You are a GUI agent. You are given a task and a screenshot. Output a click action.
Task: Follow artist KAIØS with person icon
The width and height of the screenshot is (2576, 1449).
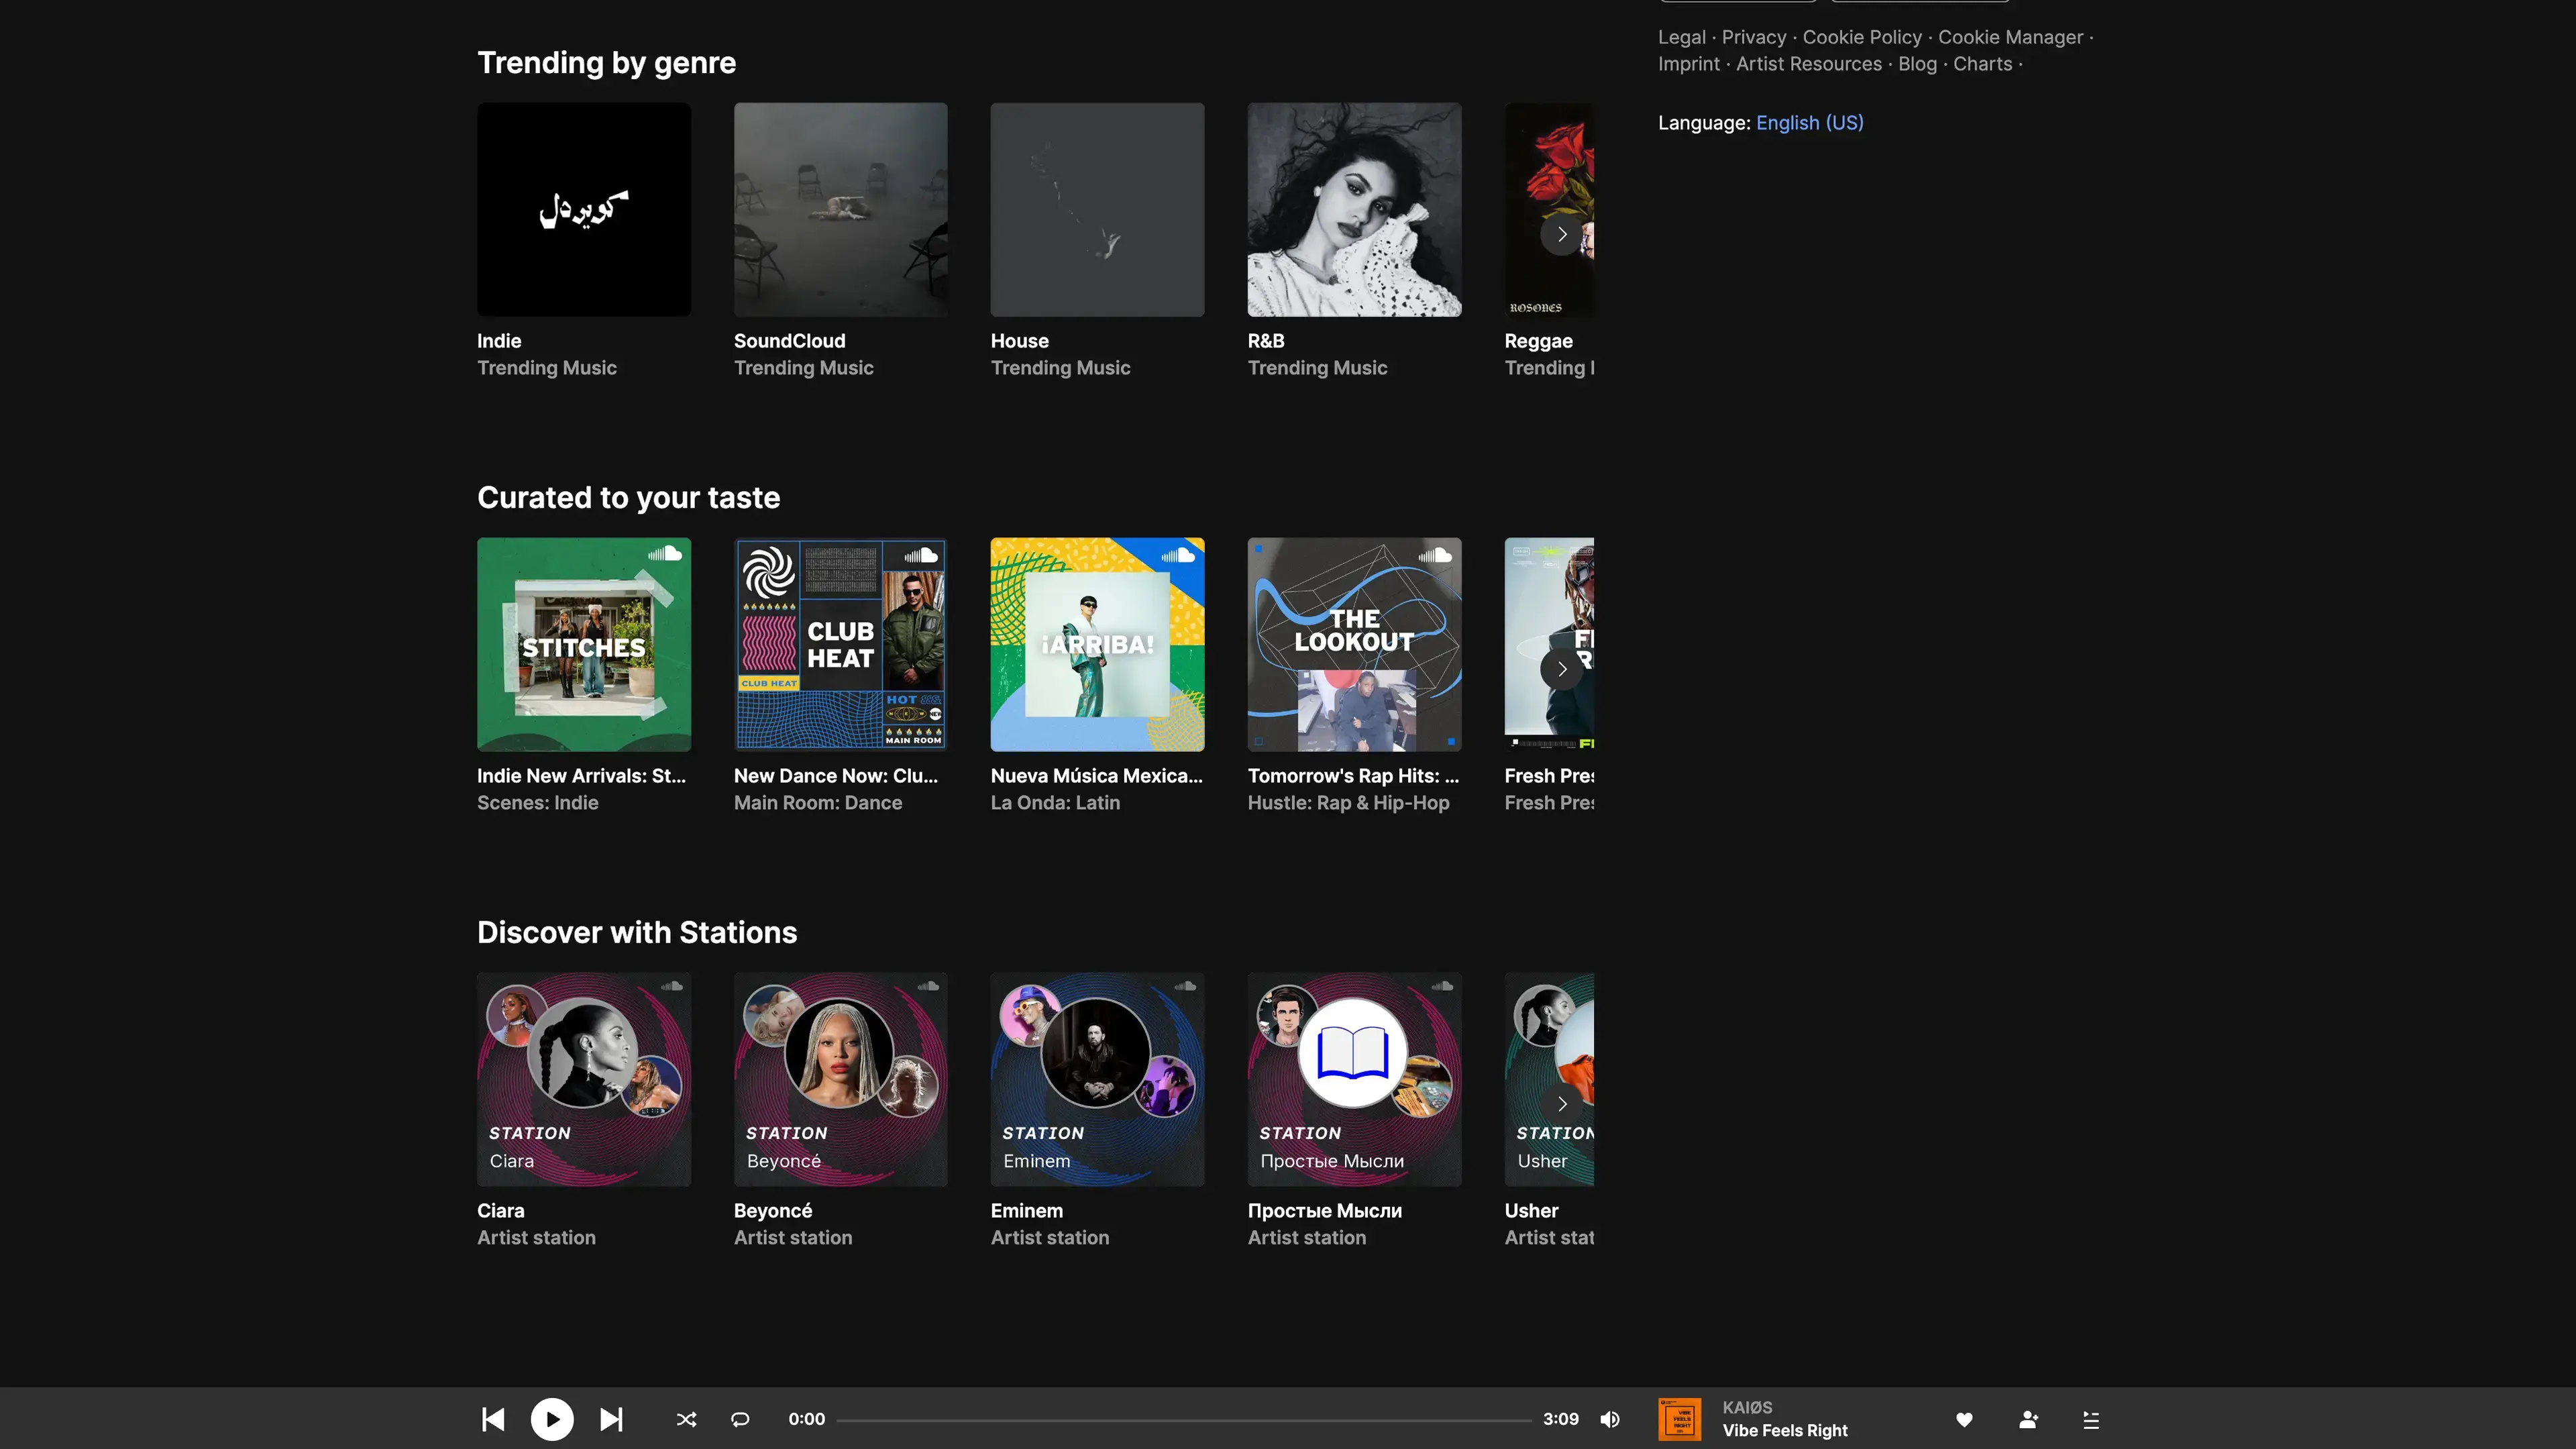pos(2028,1419)
